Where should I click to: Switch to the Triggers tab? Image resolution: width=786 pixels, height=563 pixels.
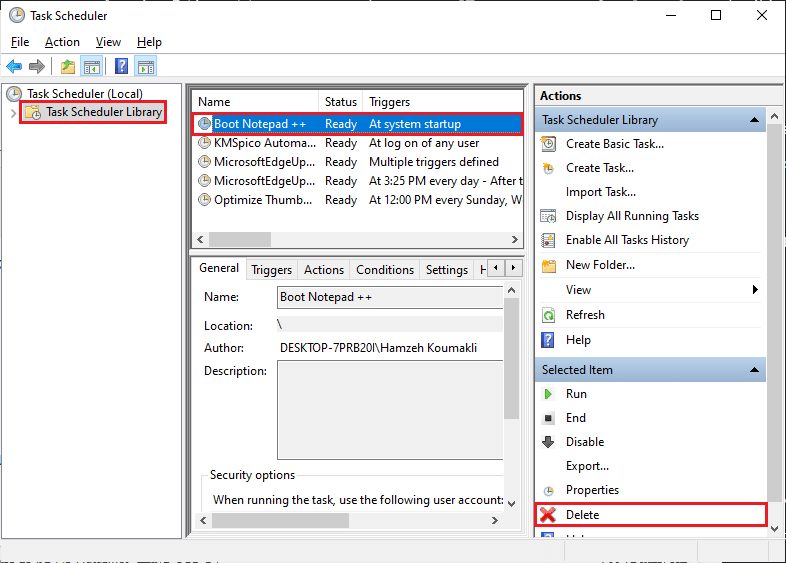271,270
